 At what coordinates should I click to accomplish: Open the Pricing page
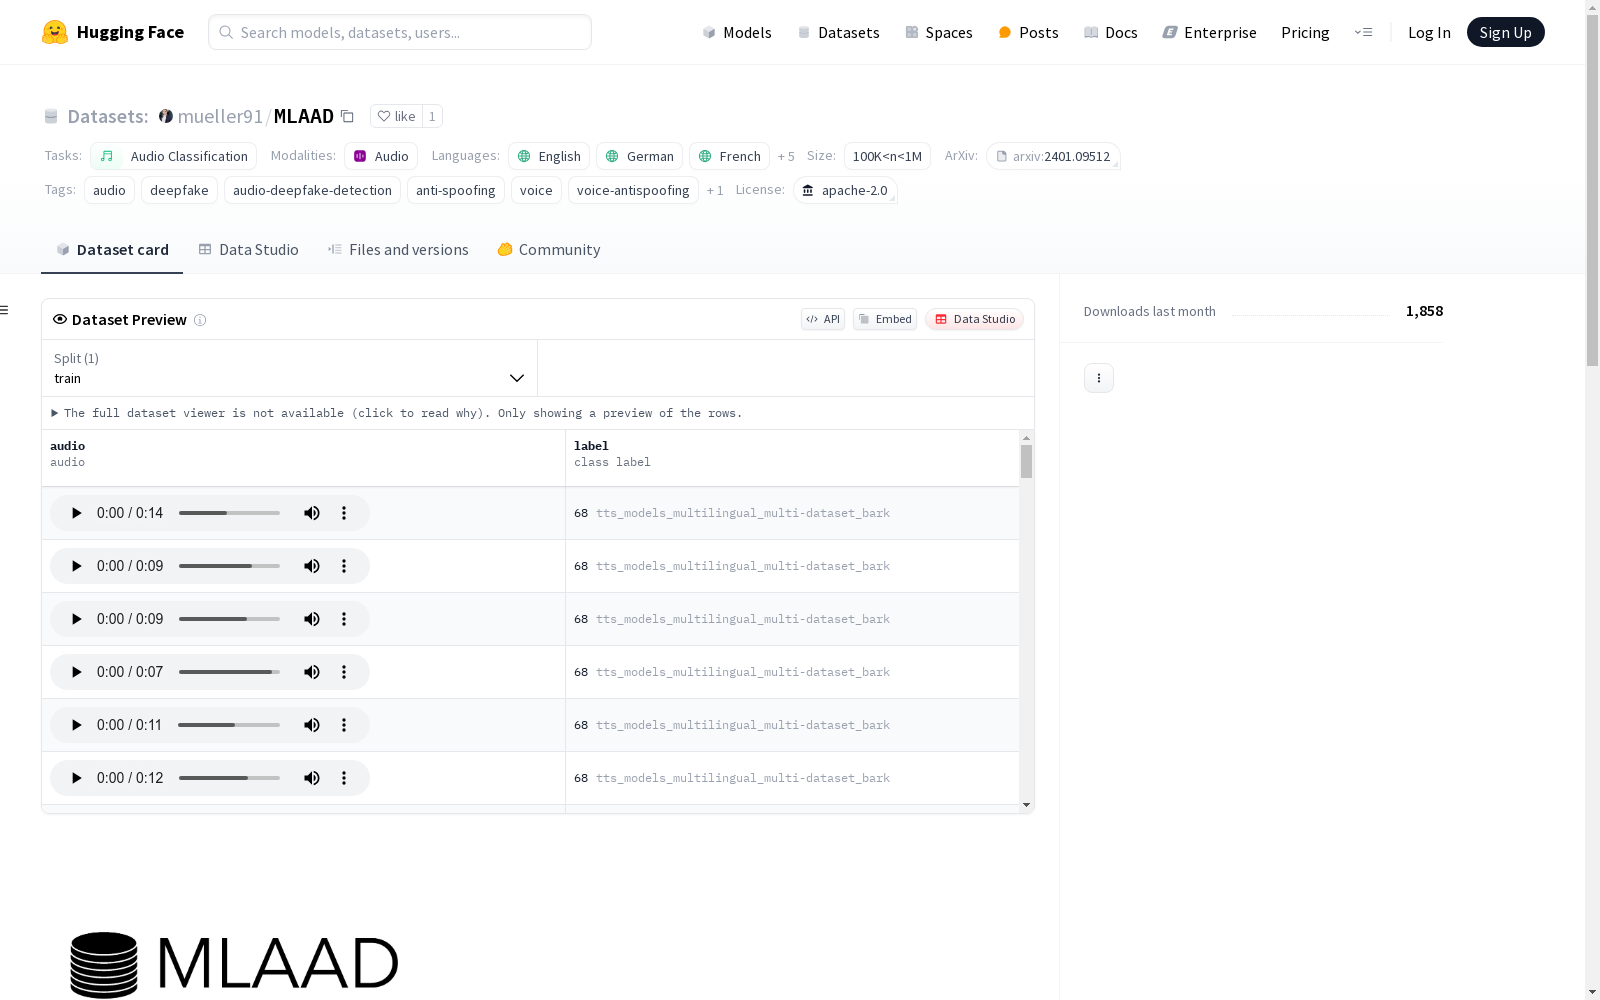tap(1305, 32)
